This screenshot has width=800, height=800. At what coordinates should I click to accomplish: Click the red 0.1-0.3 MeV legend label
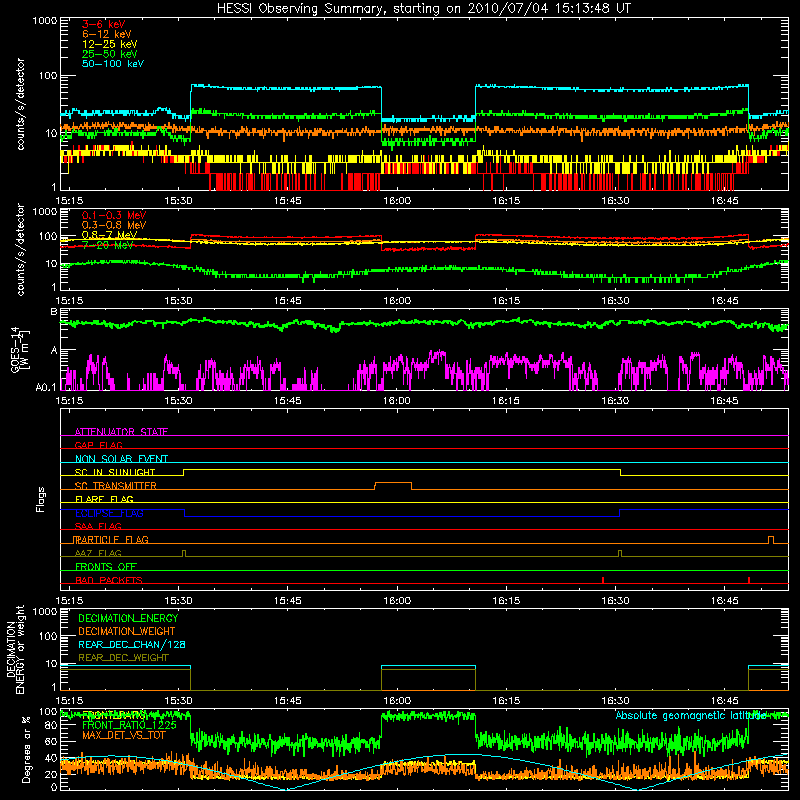tap(114, 215)
